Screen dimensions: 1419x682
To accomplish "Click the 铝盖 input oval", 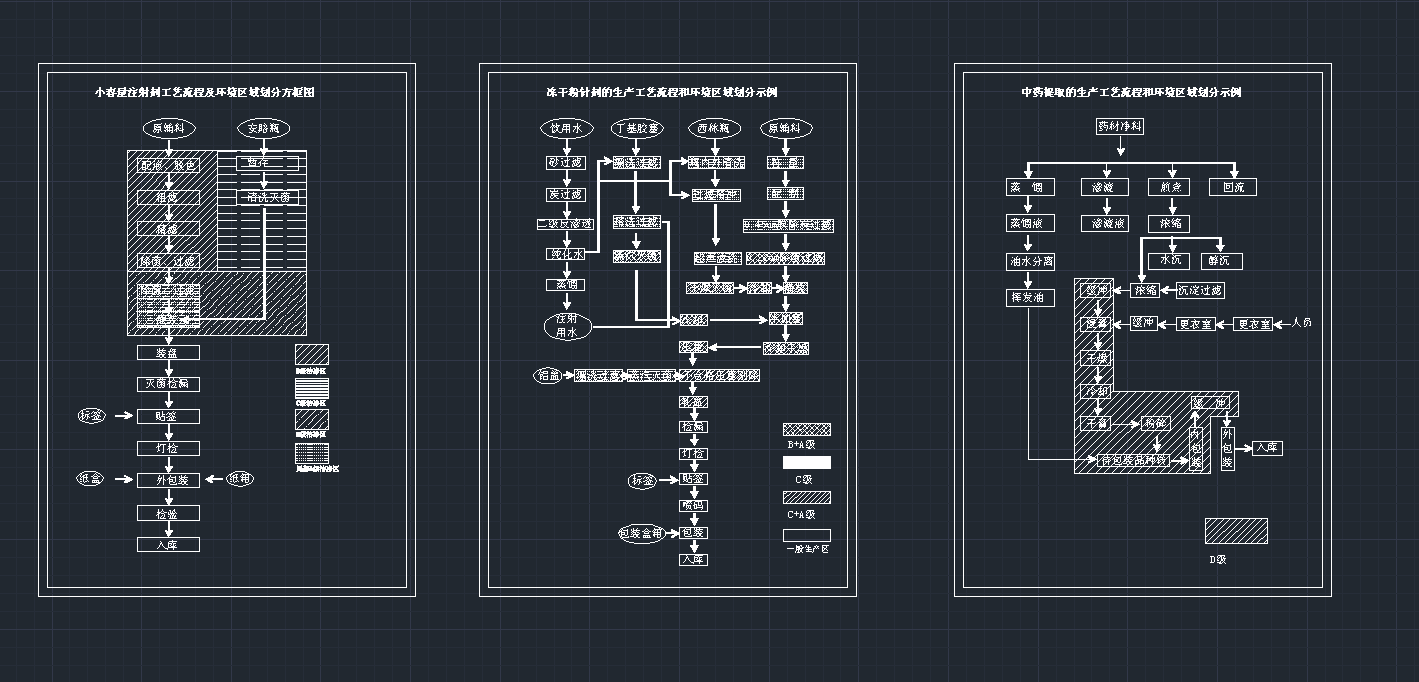I will [x=547, y=375].
